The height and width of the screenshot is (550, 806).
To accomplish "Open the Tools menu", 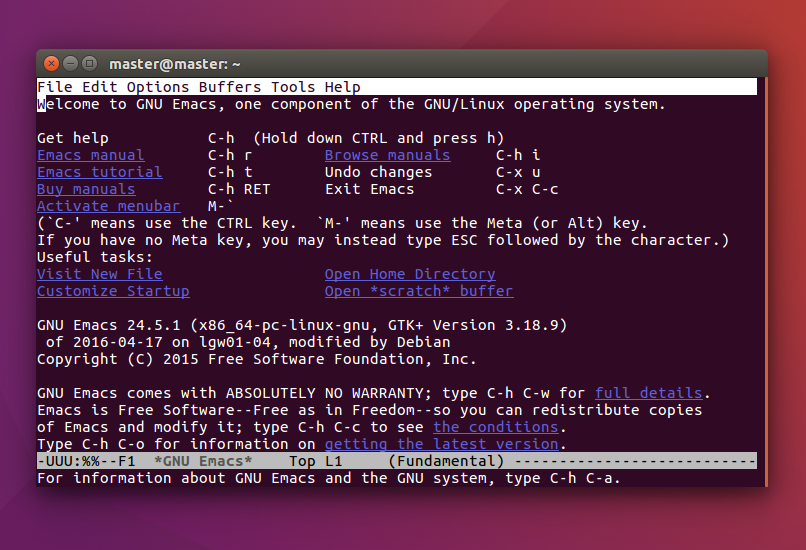I will pos(293,87).
